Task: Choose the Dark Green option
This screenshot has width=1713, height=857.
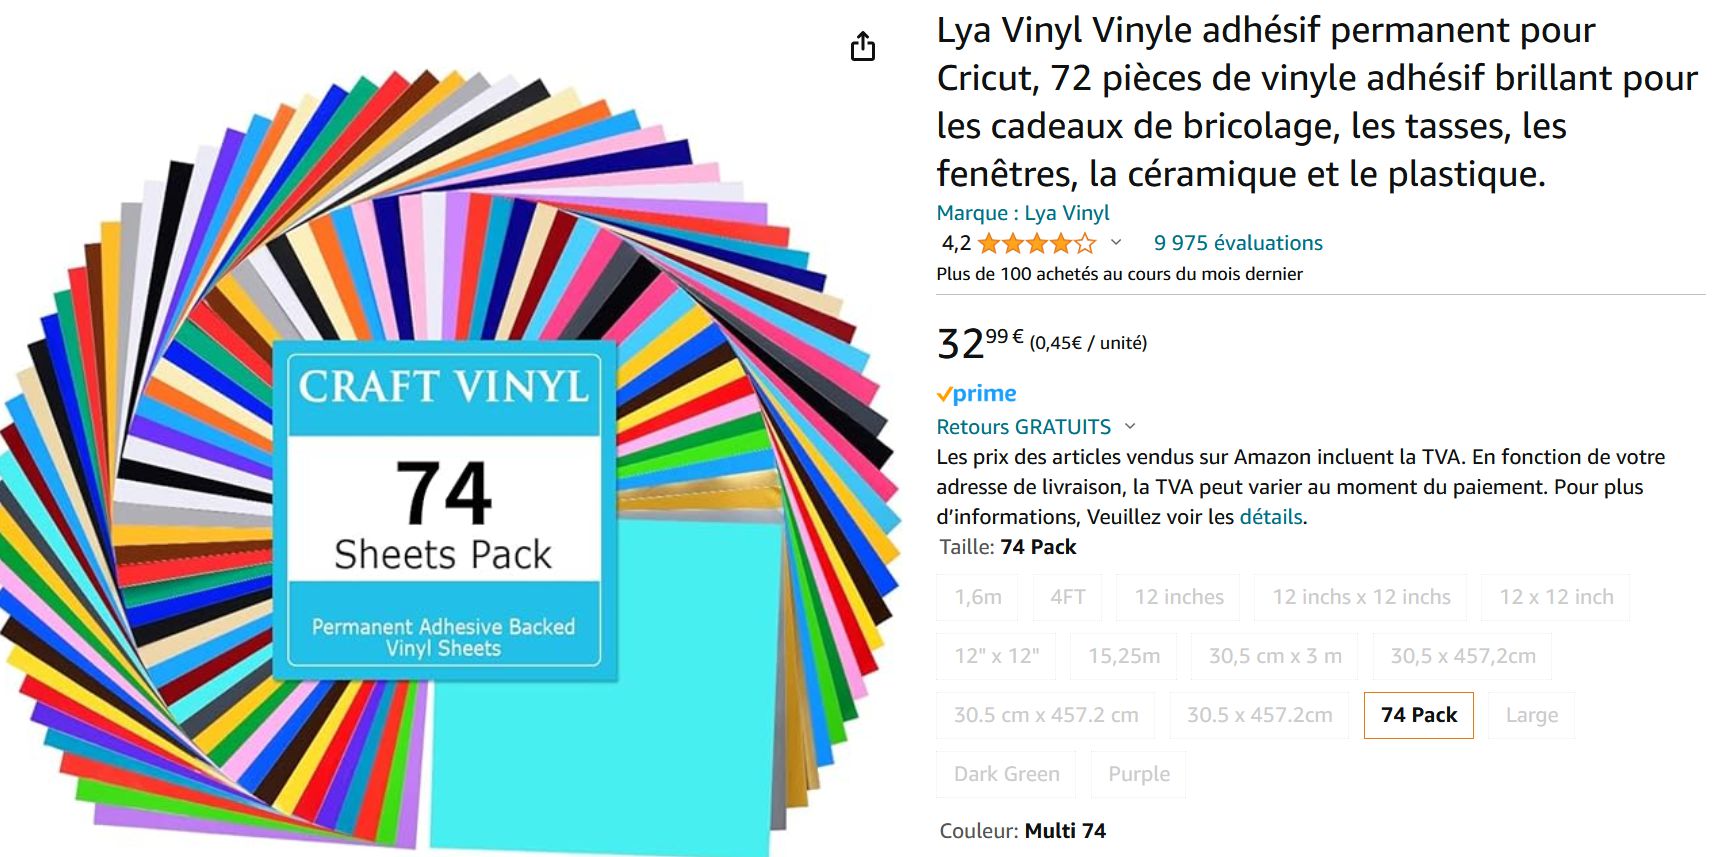Action: [1007, 774]
